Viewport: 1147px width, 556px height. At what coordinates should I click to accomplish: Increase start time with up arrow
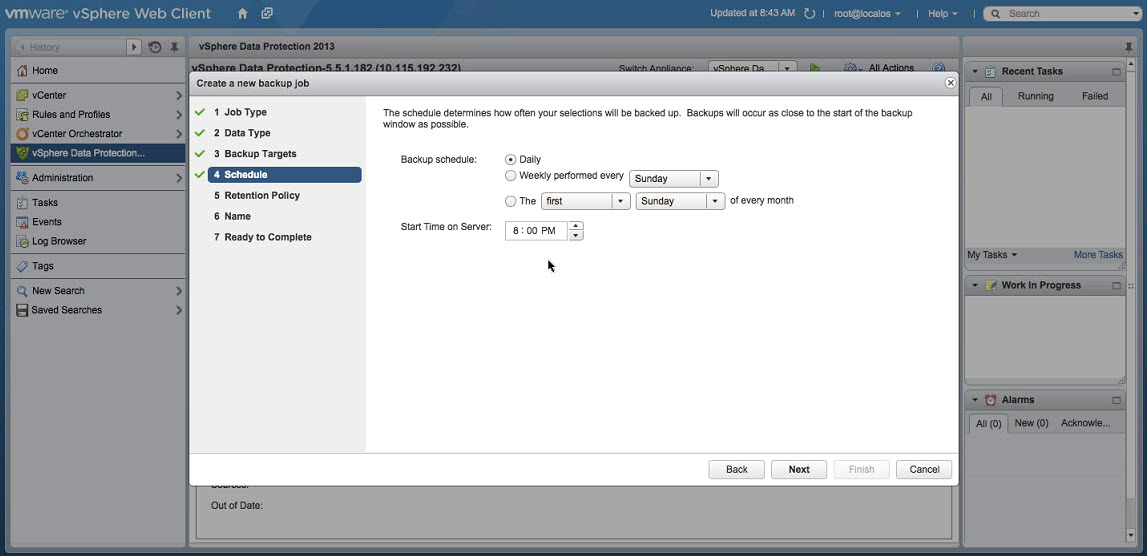click(x=576, y=226)
